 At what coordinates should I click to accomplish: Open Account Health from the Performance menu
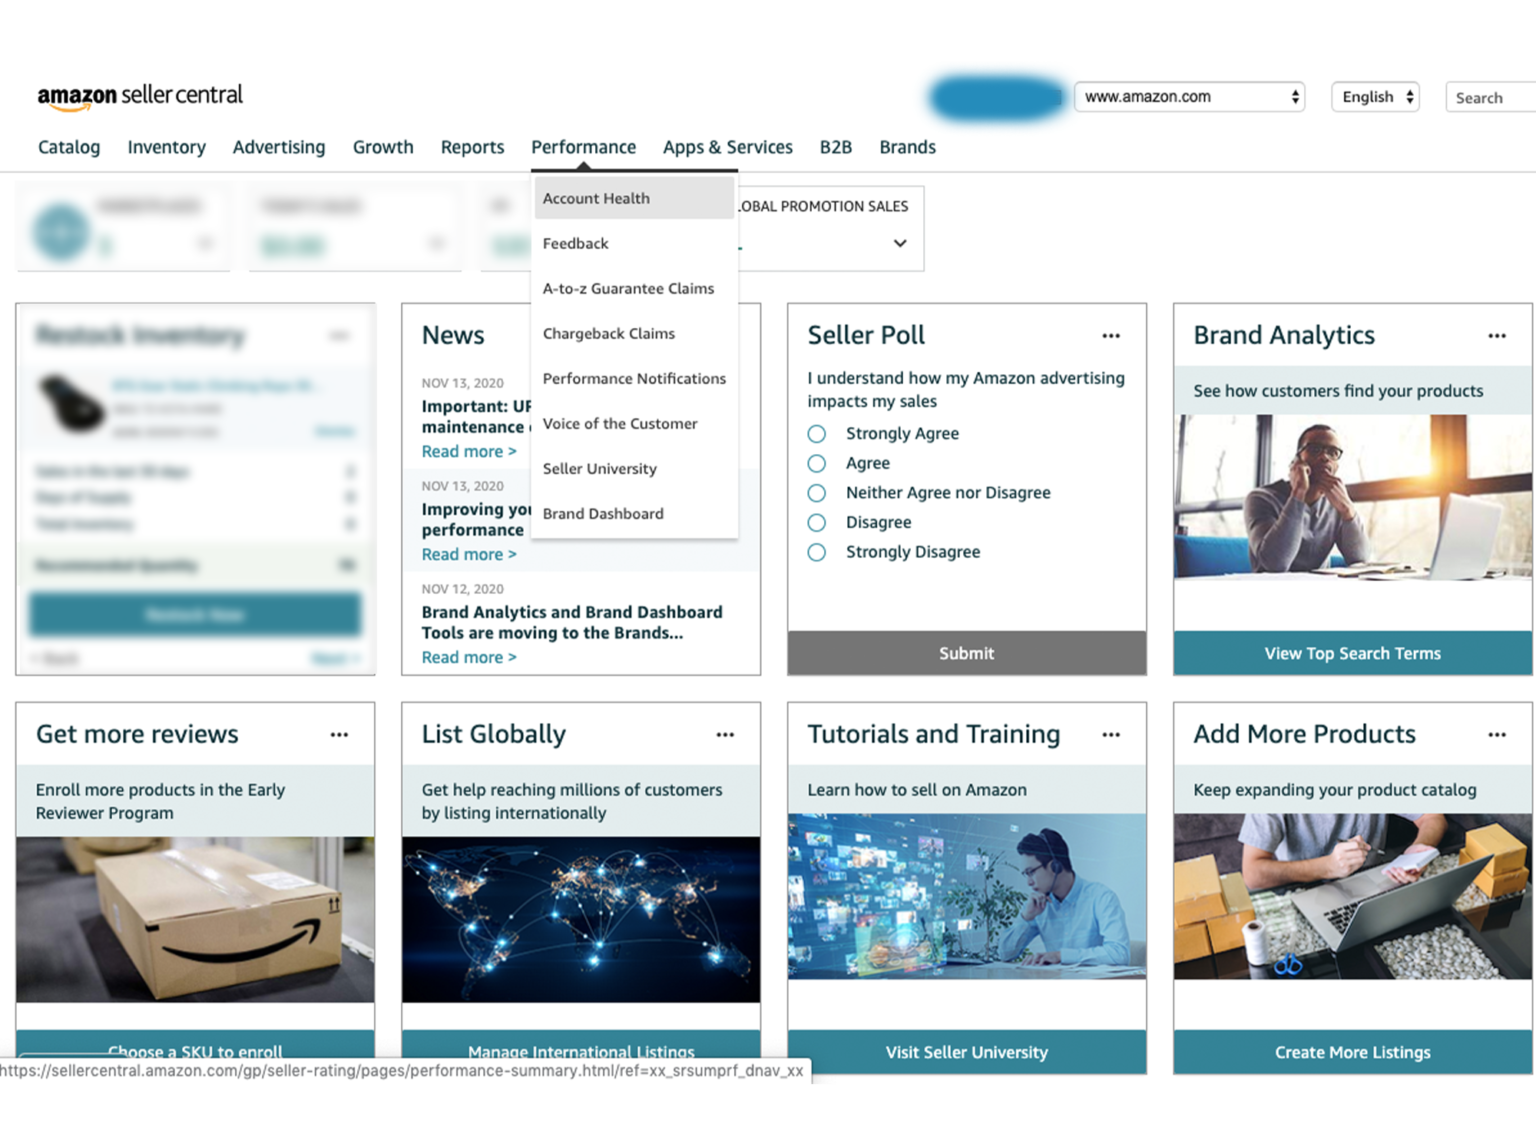tap(596, 198)
